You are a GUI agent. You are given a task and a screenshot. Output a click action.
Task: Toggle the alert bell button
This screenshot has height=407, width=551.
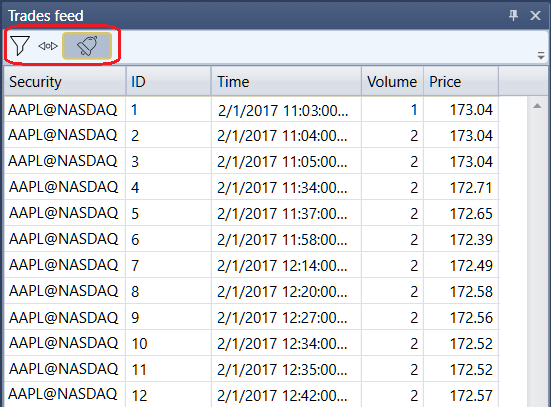coord(87,46)
